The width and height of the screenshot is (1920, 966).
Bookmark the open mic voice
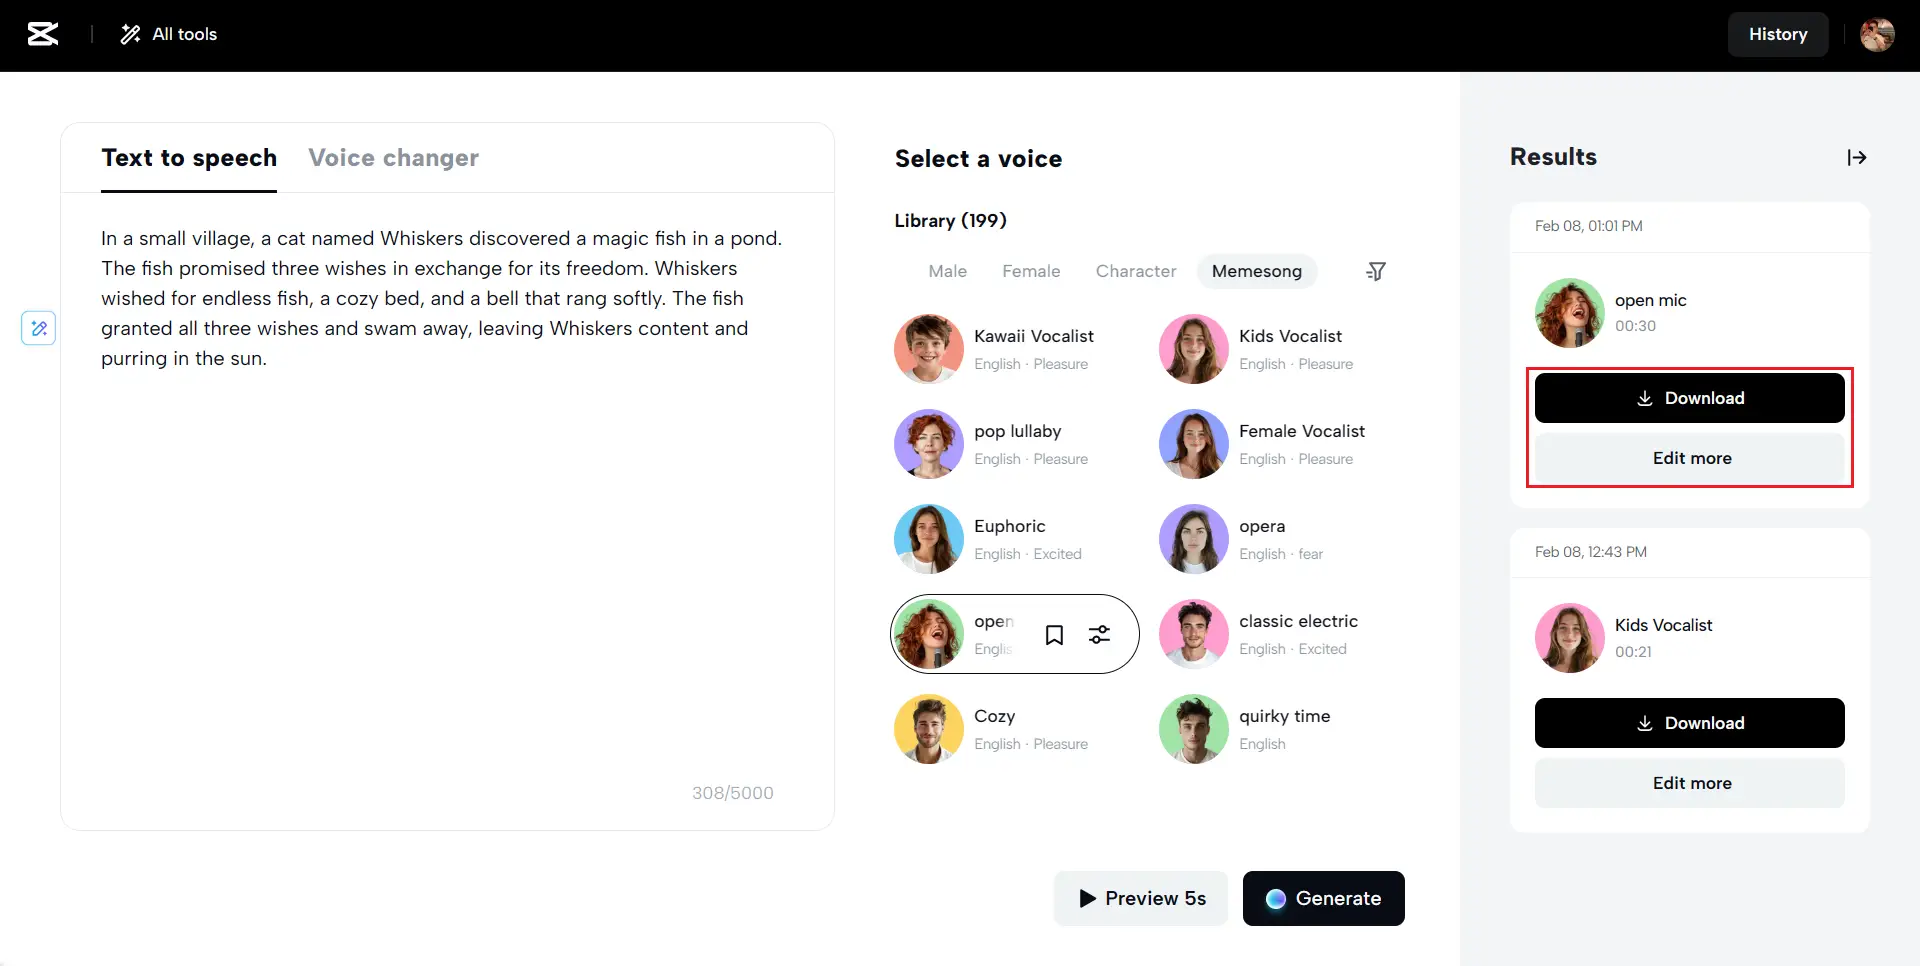pyautogui.click(x=1054, y=635)
